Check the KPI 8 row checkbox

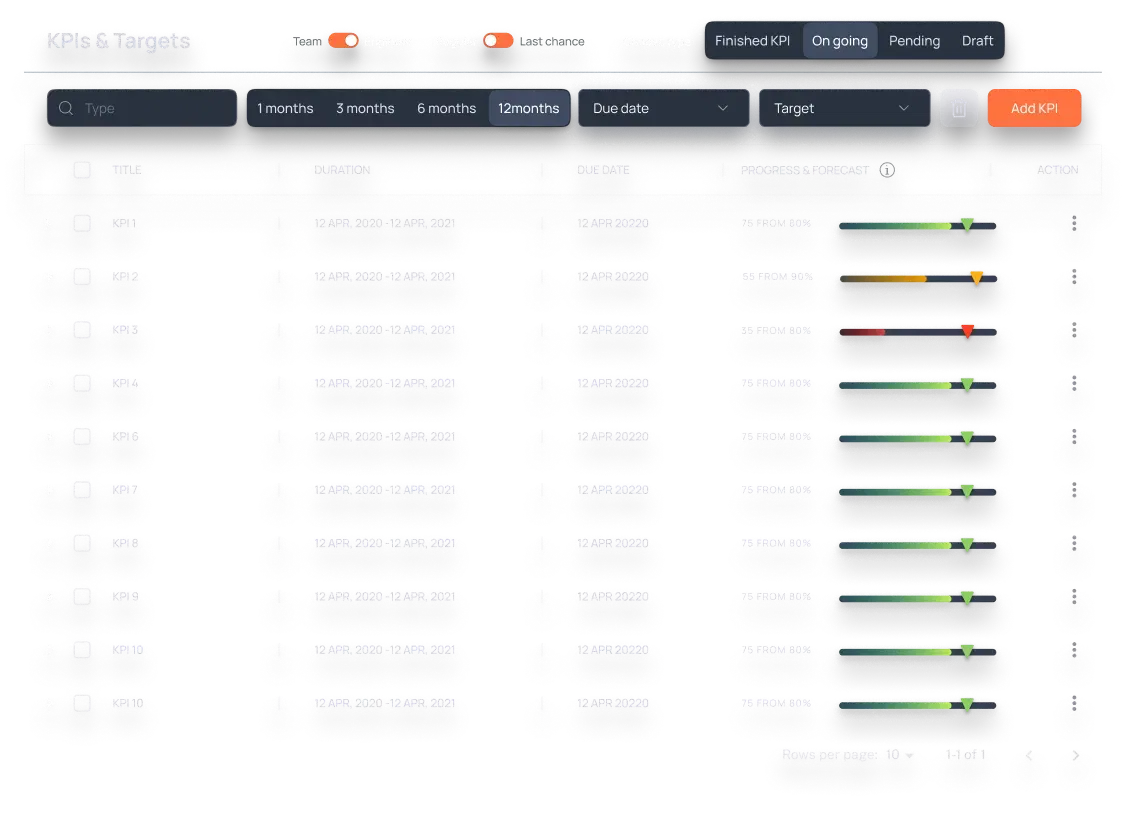82,543
